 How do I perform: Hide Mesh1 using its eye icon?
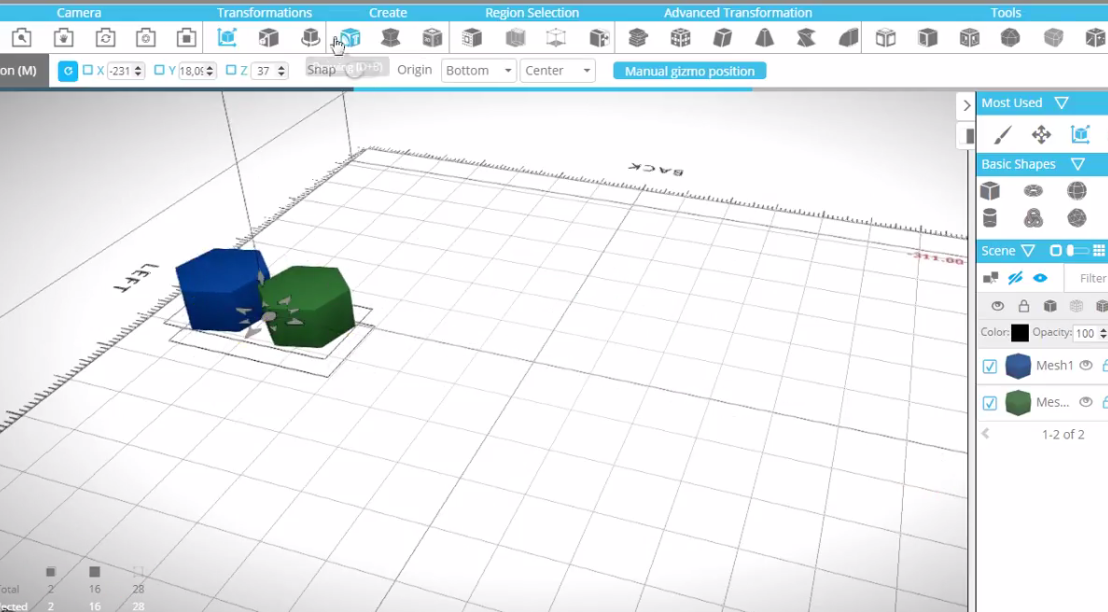point(1086,365)
